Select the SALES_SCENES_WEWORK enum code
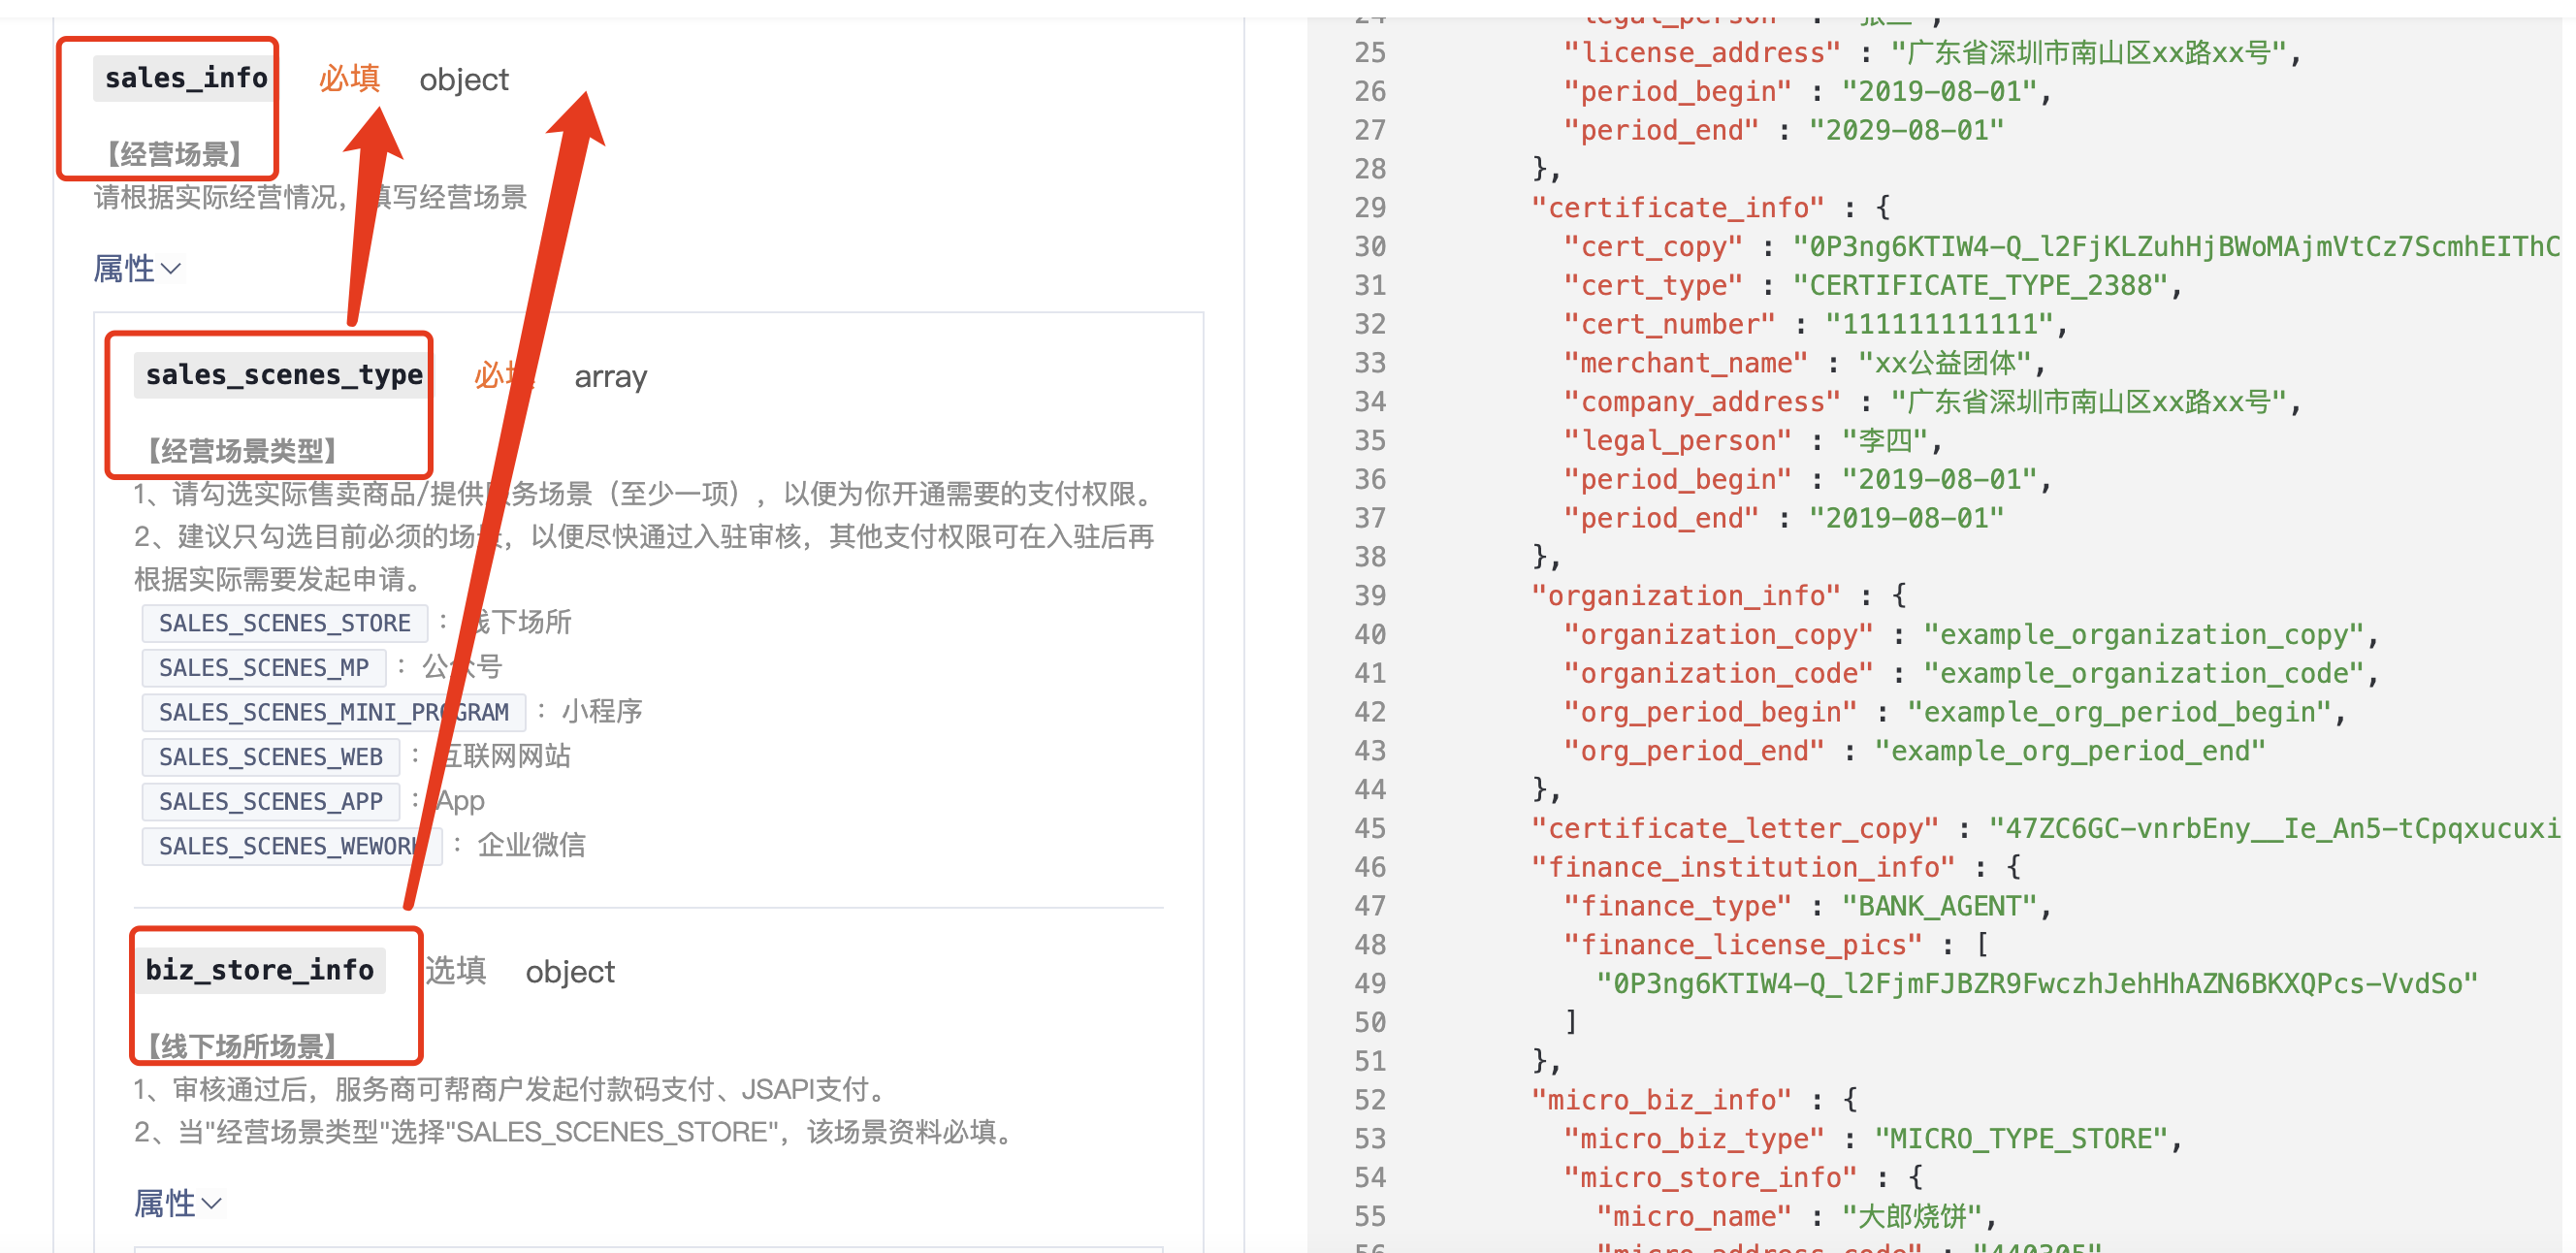This screenshot has height=1253, width=2576. click(288, 846)
